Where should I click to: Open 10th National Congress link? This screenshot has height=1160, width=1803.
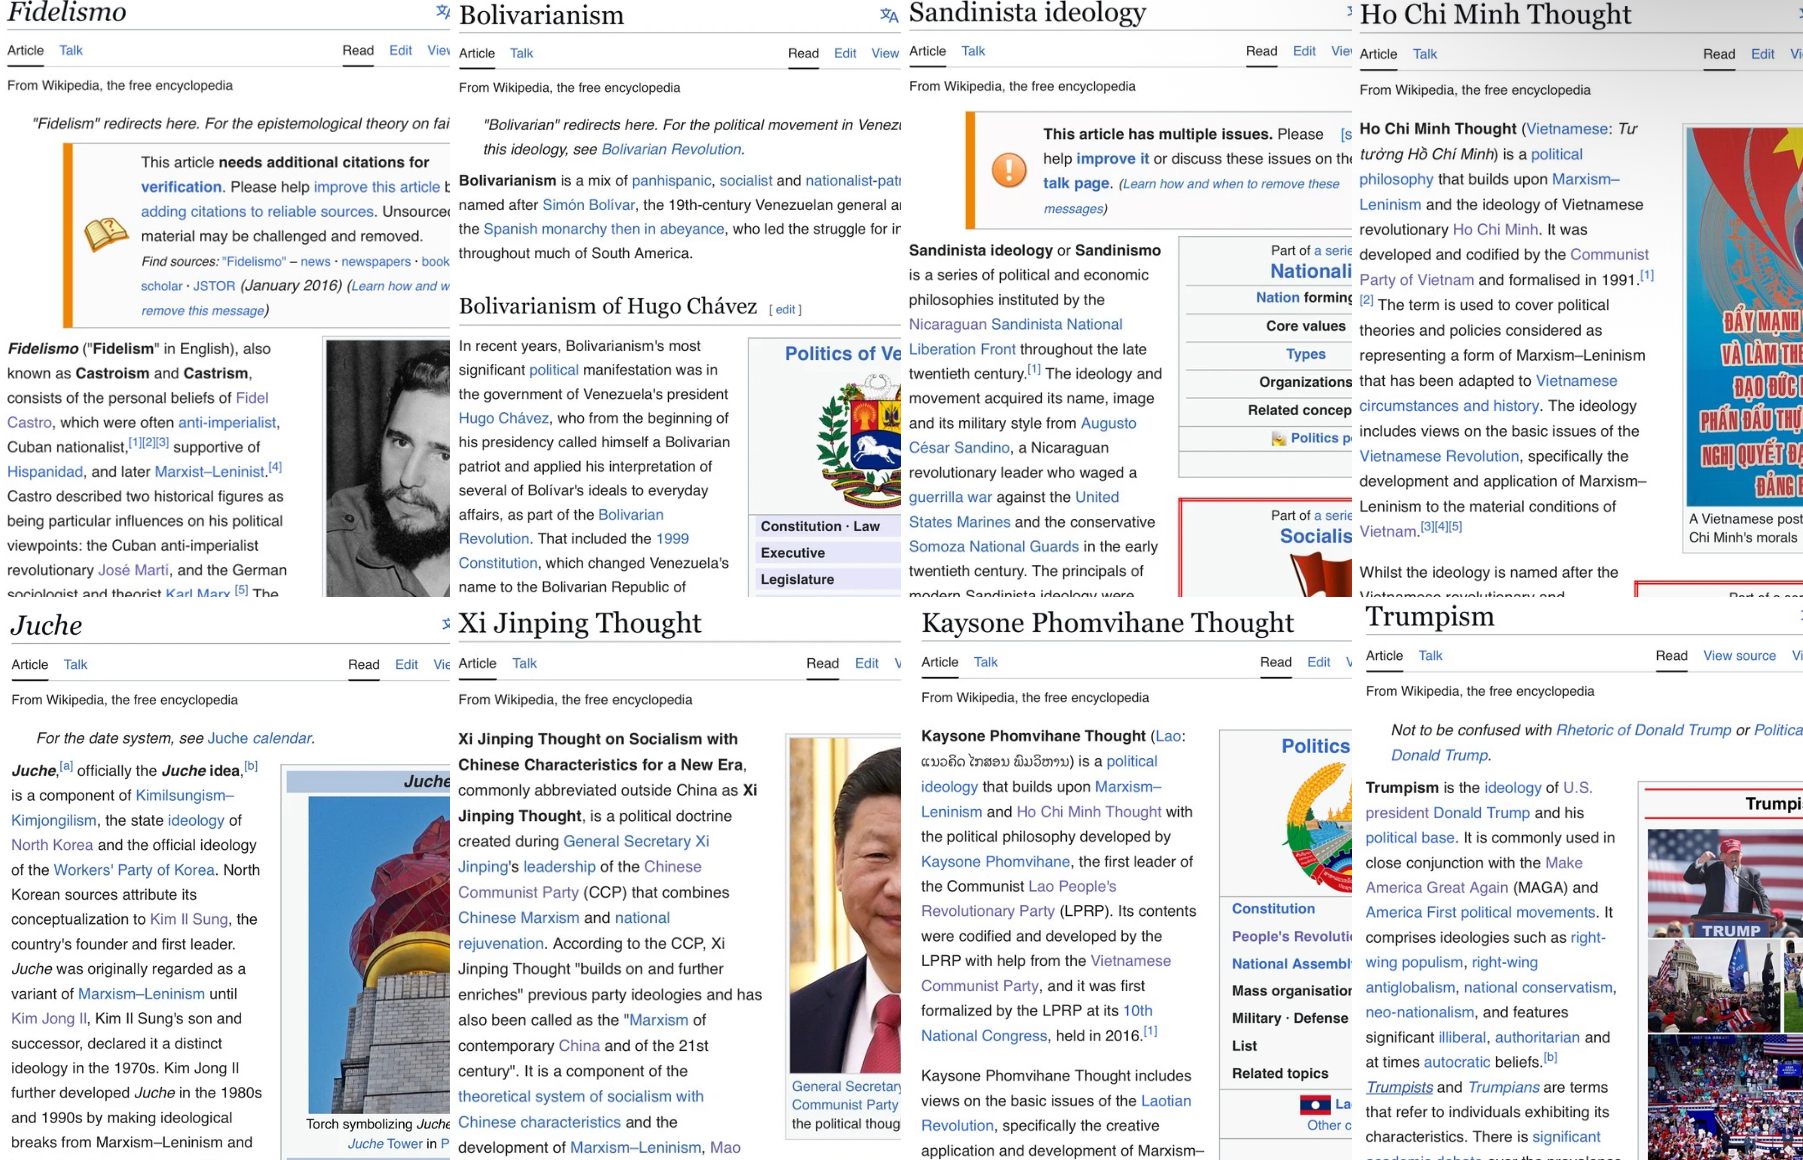1036,1023
